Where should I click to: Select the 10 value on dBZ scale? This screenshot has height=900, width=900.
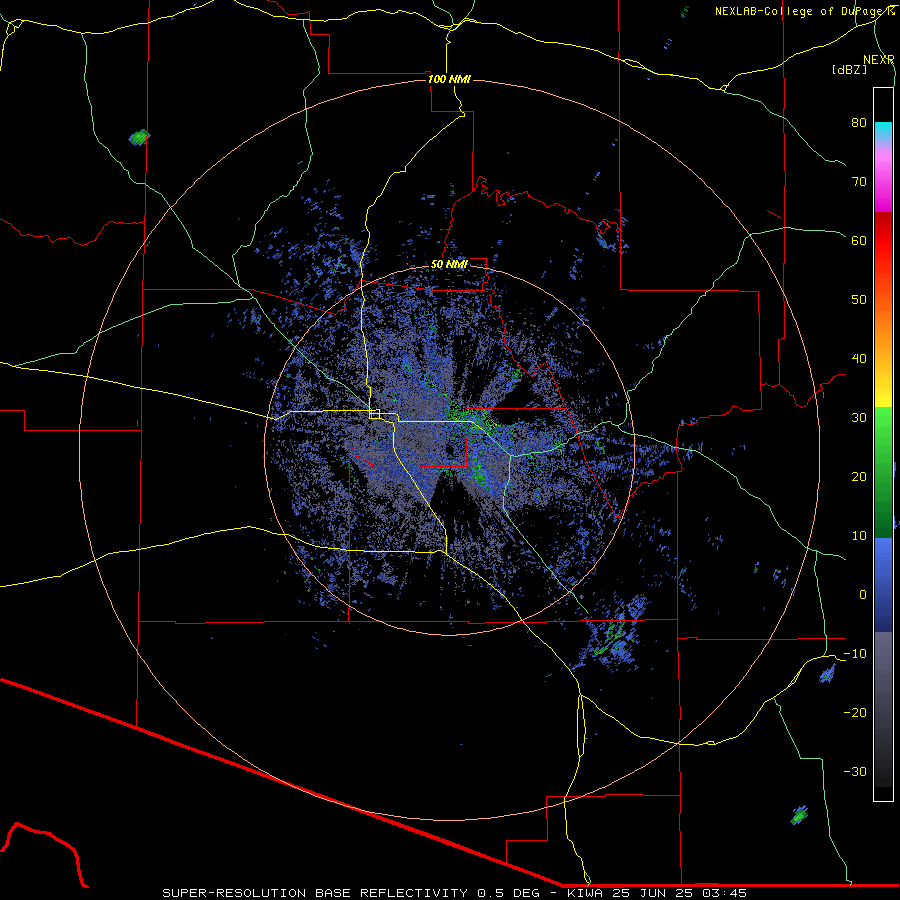(859, 537)
